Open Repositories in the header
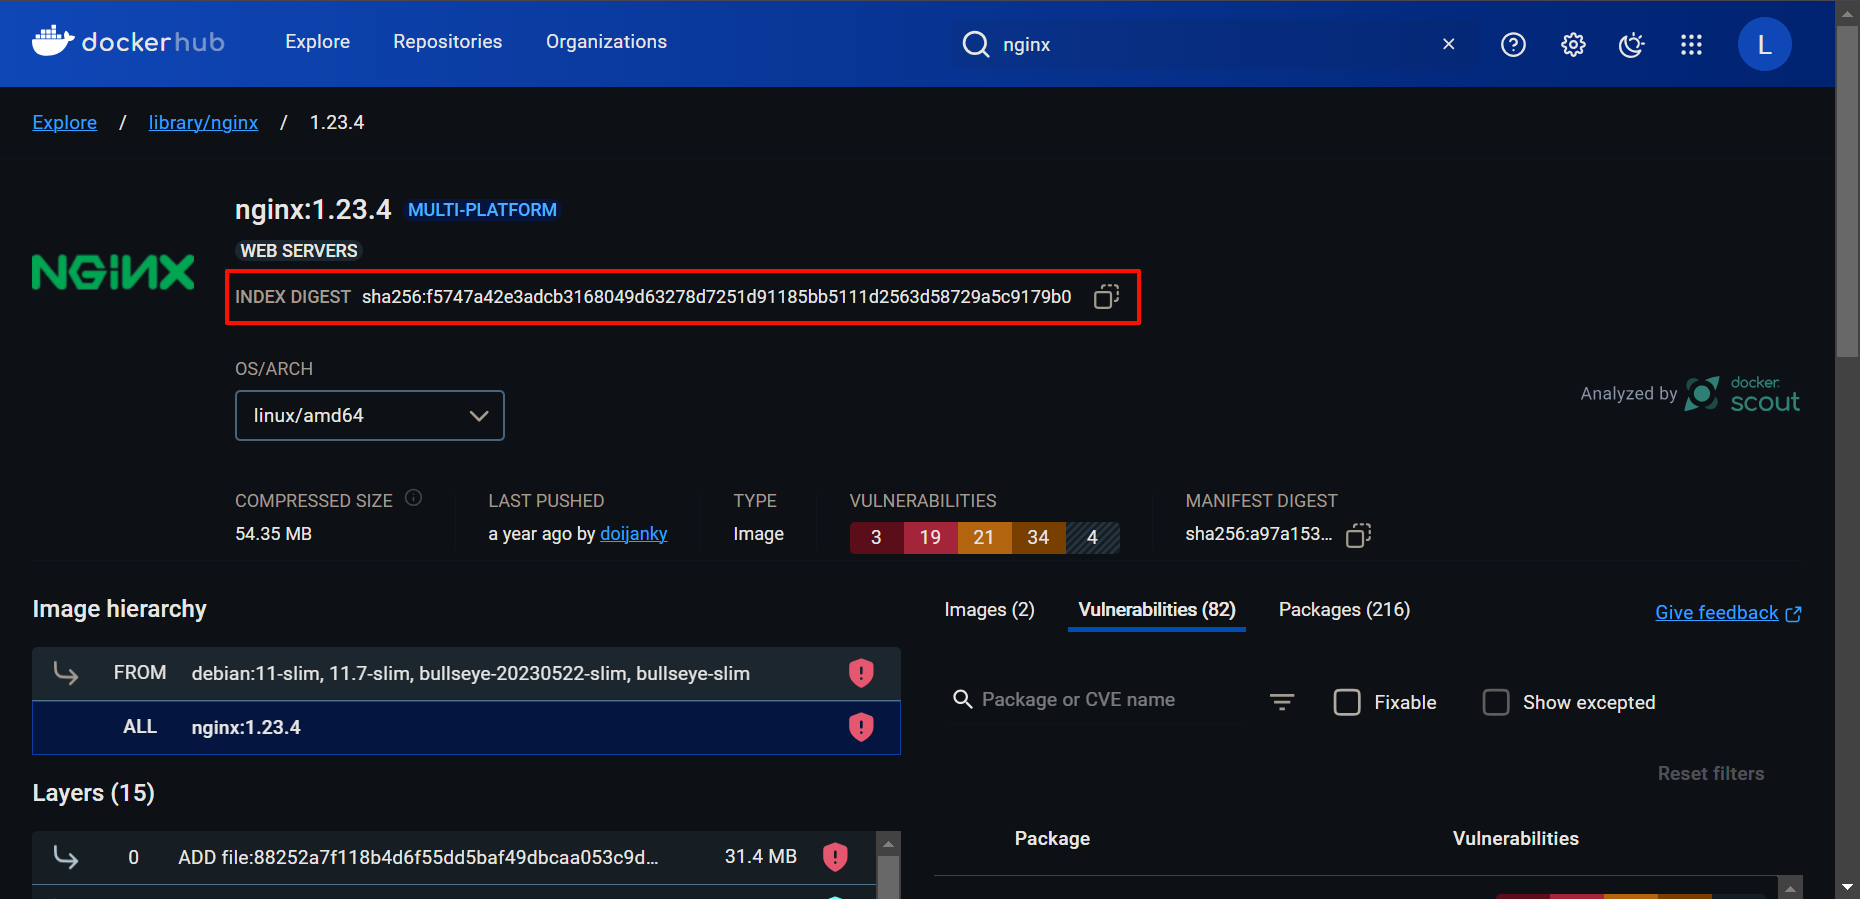The height and width of the screenshot is (899, 1860). pos(448,42)
